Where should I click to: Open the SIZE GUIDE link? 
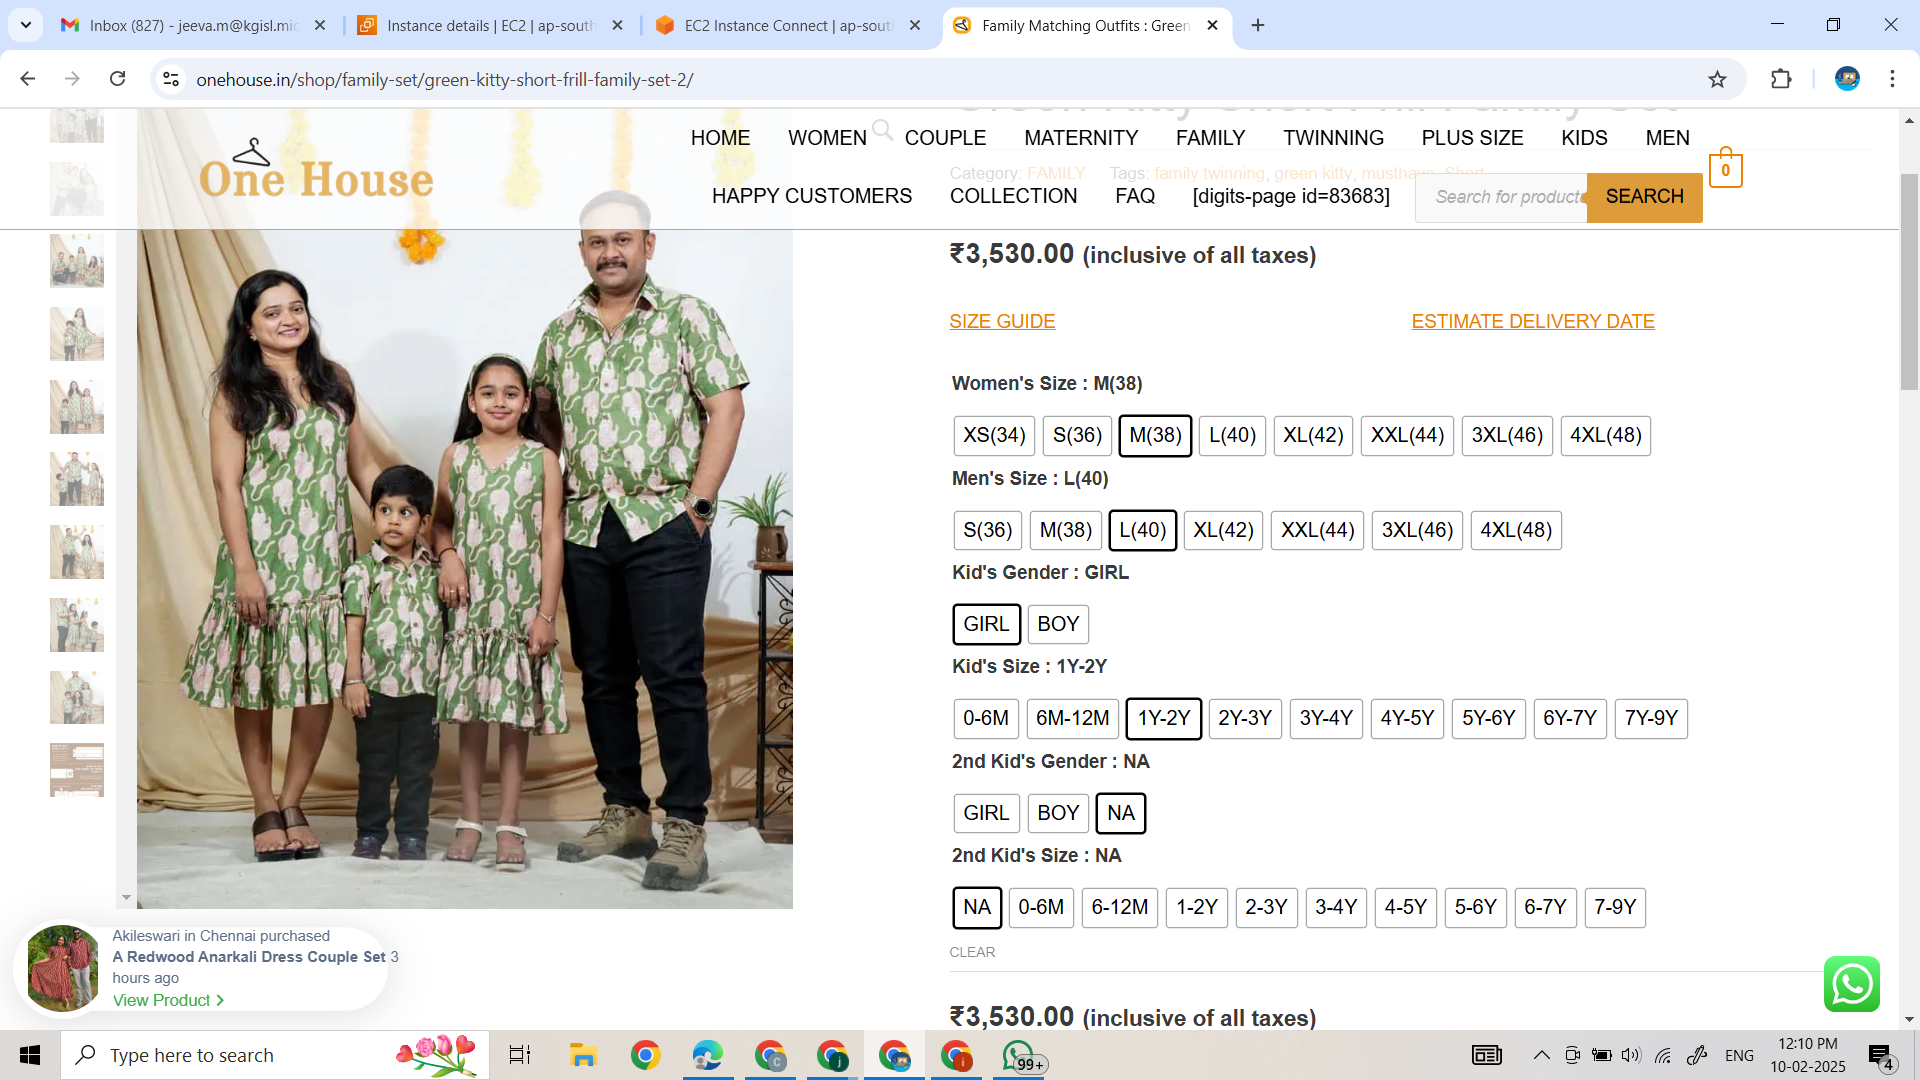pos(1002,322)
